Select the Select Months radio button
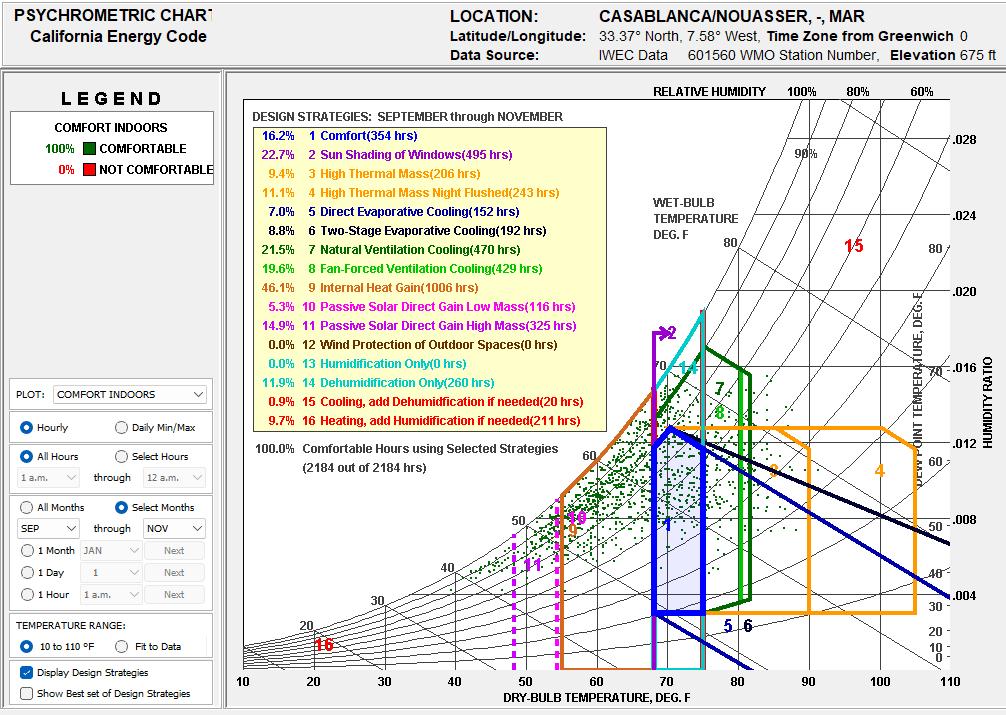Image resolution: width=1006 pixels, height=715 pixels. pyautogui.click(x=121, y=507)
